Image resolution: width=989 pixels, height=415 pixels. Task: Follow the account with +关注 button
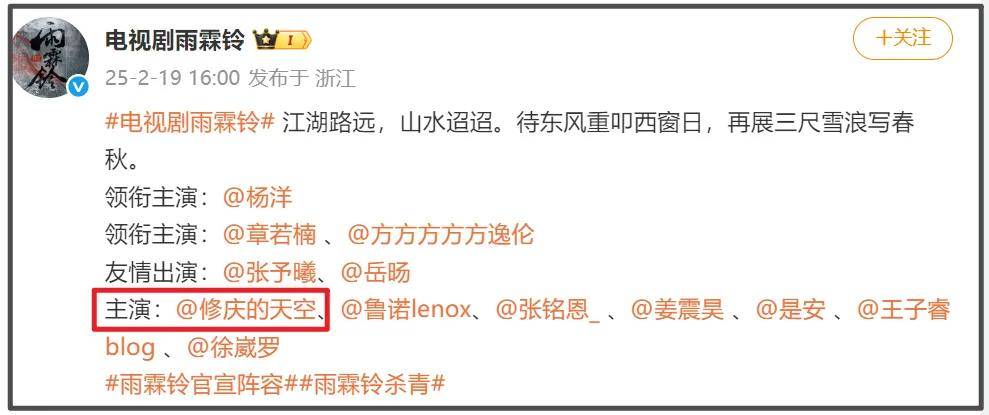902,38
